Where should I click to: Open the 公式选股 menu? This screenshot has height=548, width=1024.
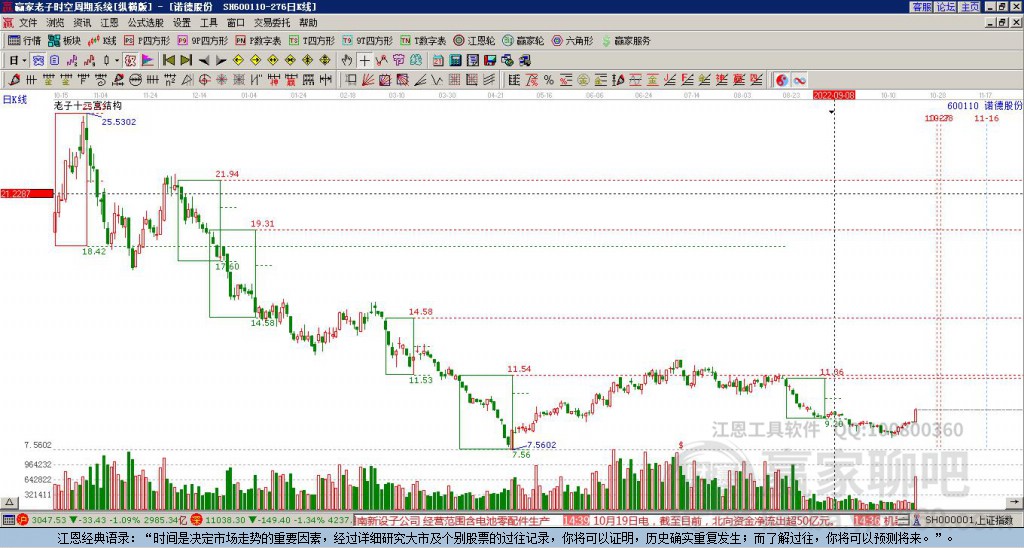click(146, 23)
